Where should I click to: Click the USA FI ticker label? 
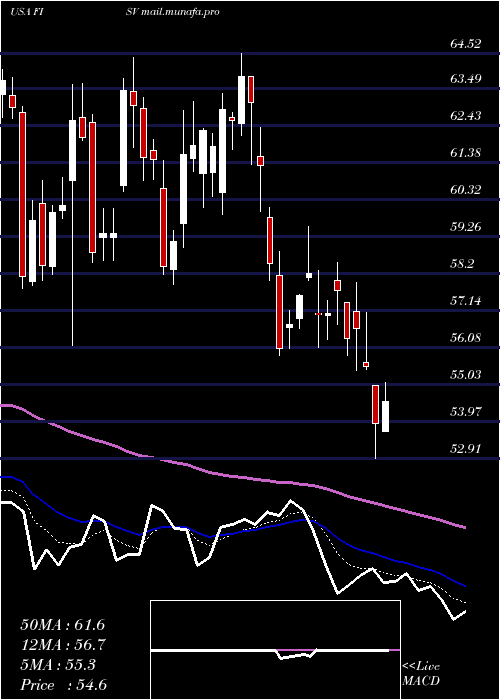(26, 12)
